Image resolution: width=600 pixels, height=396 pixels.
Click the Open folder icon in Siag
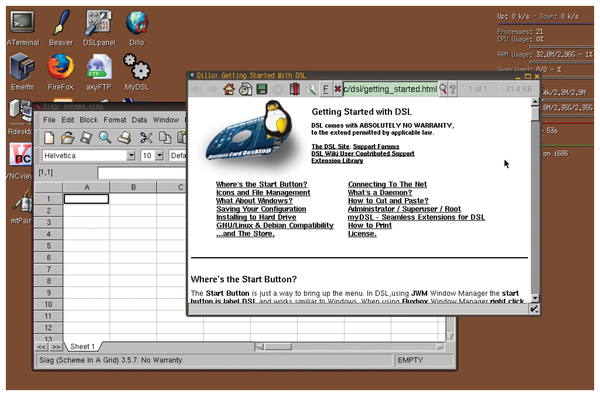67,138
